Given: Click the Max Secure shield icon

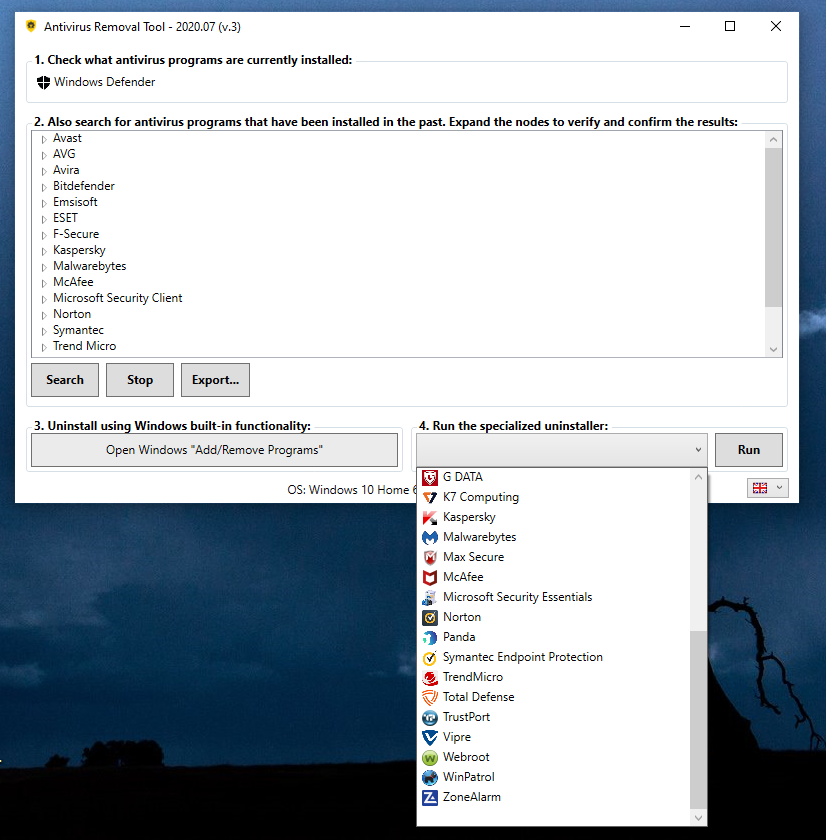Looking at the screenshot, I should tap(430, 557).
